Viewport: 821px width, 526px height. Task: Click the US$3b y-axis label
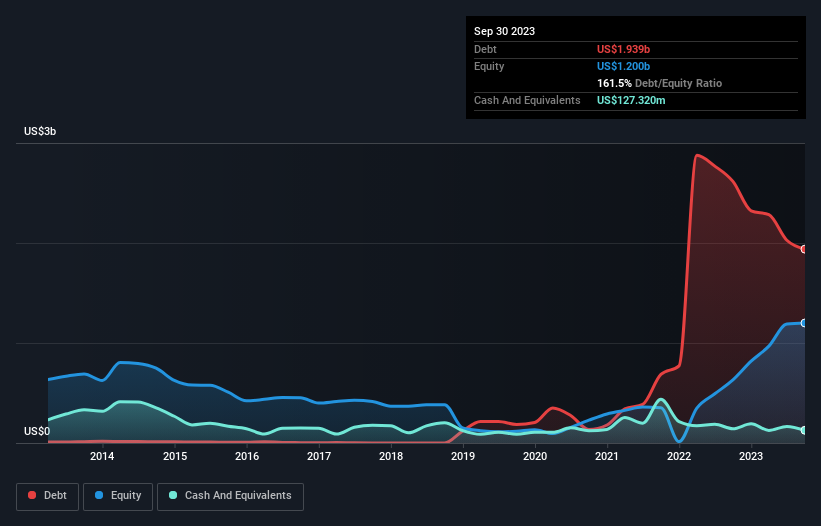tap(40, 131)
